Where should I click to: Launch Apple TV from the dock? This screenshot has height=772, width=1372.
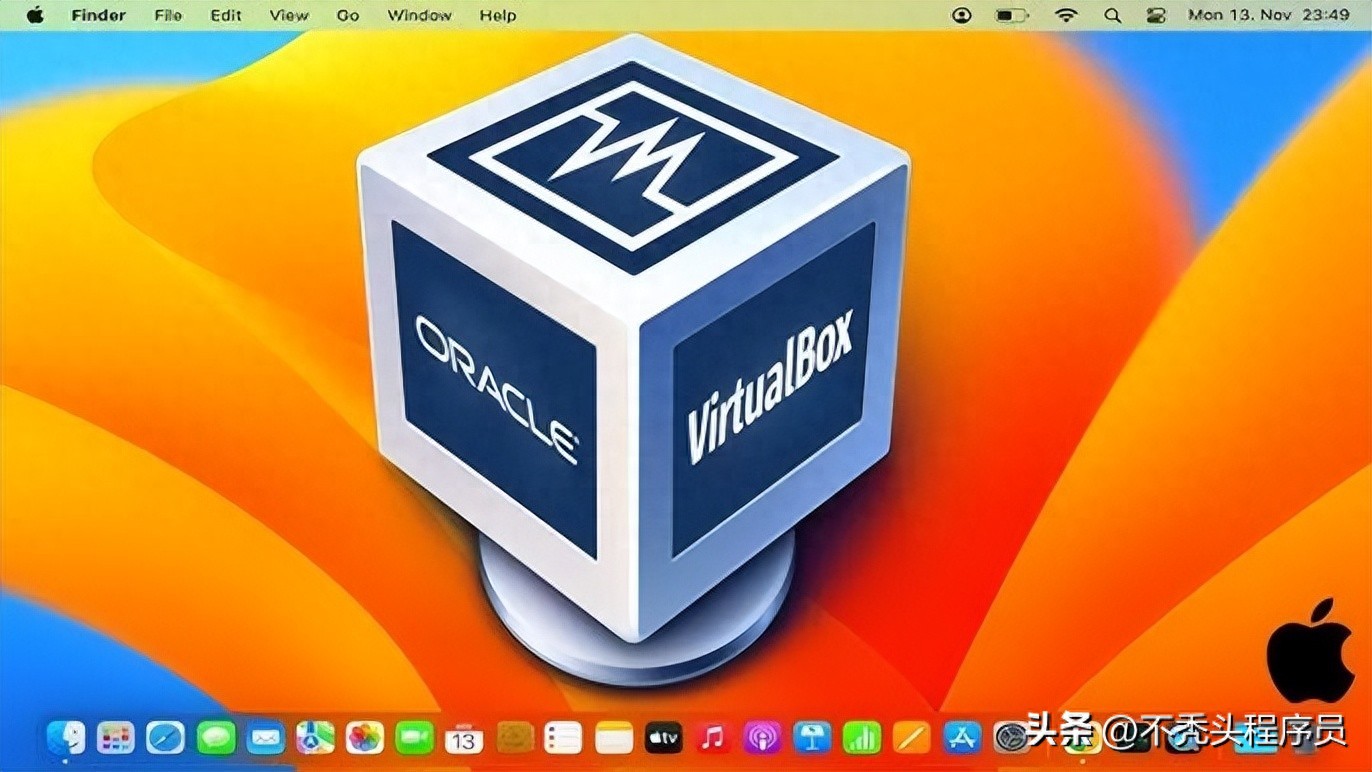663,738
